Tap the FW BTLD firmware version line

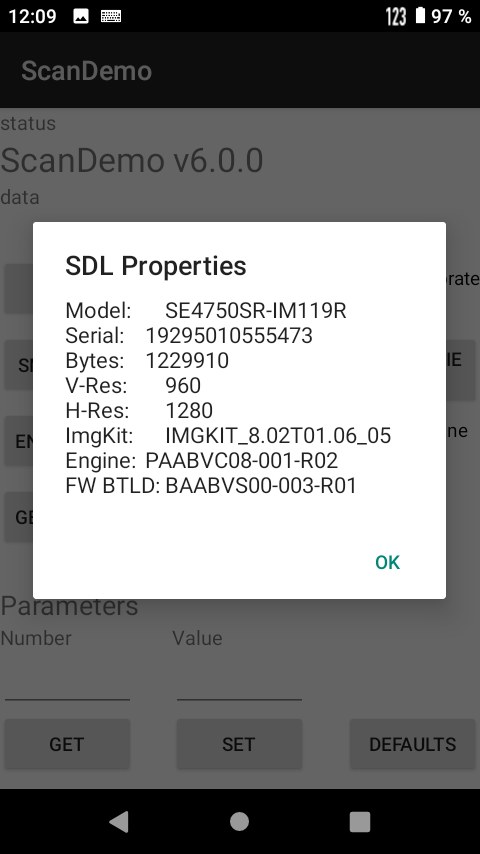pos(211,486)
